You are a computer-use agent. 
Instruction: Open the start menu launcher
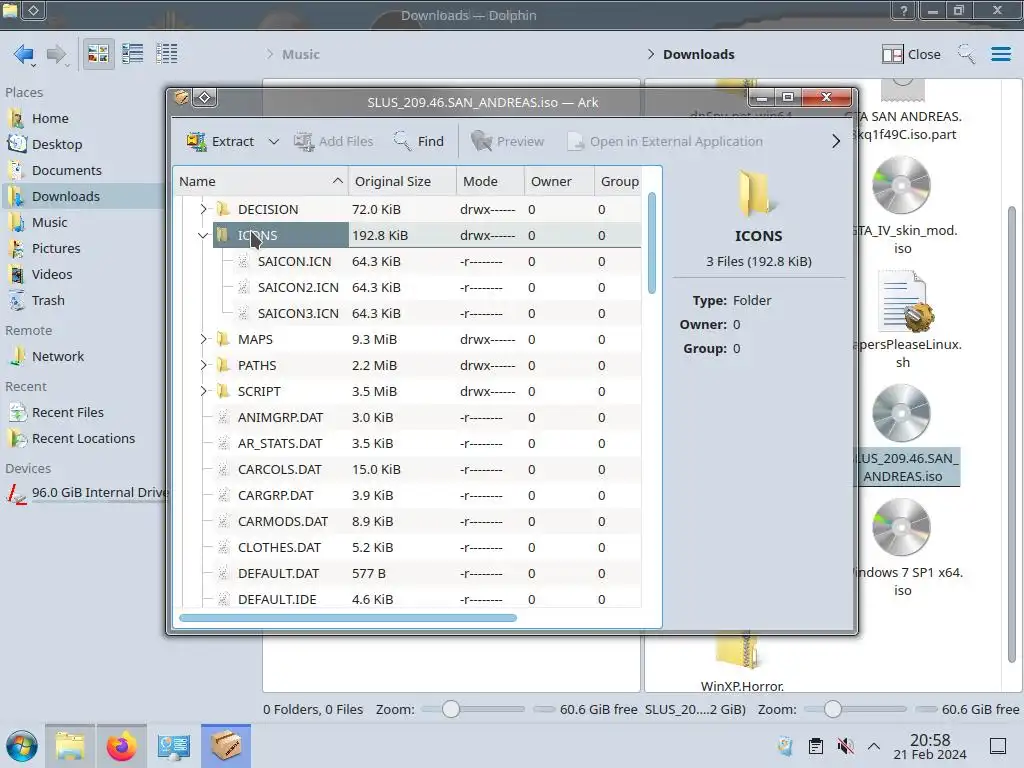click(x=22, y=746)
